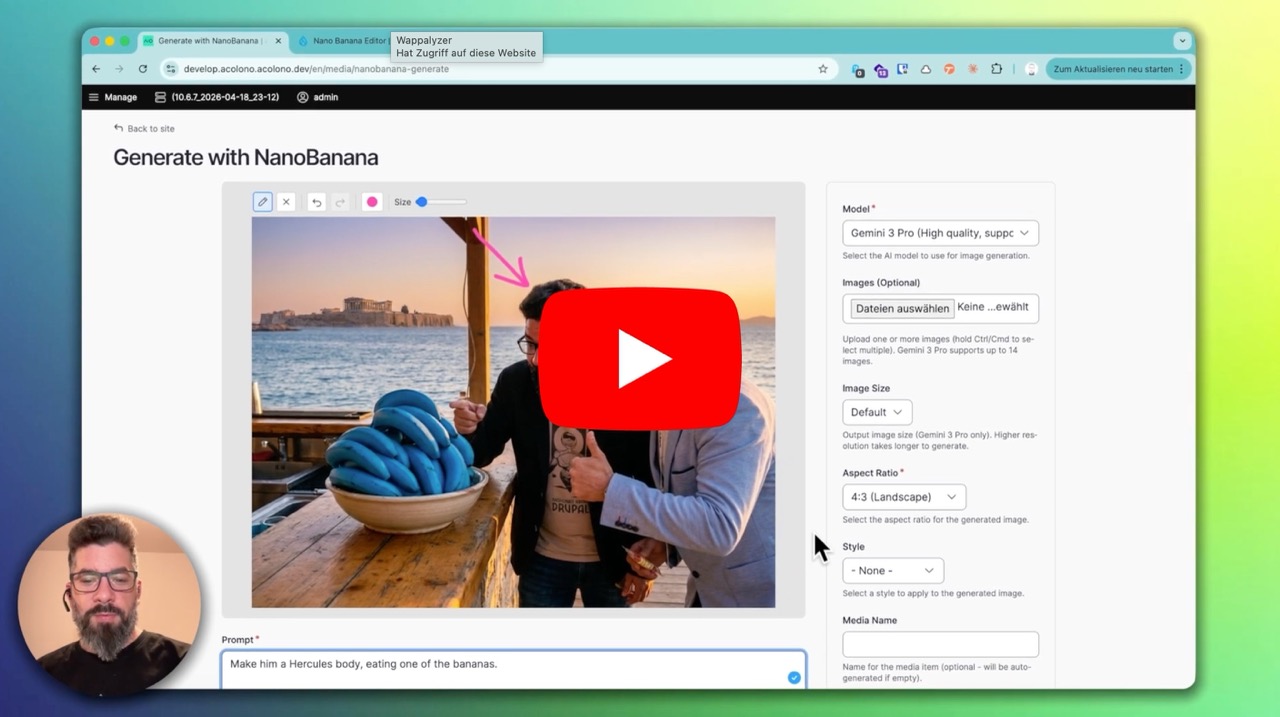Open the admin user menu
The height and width of the screenshot is (717, 1280).
click(318, 97)
